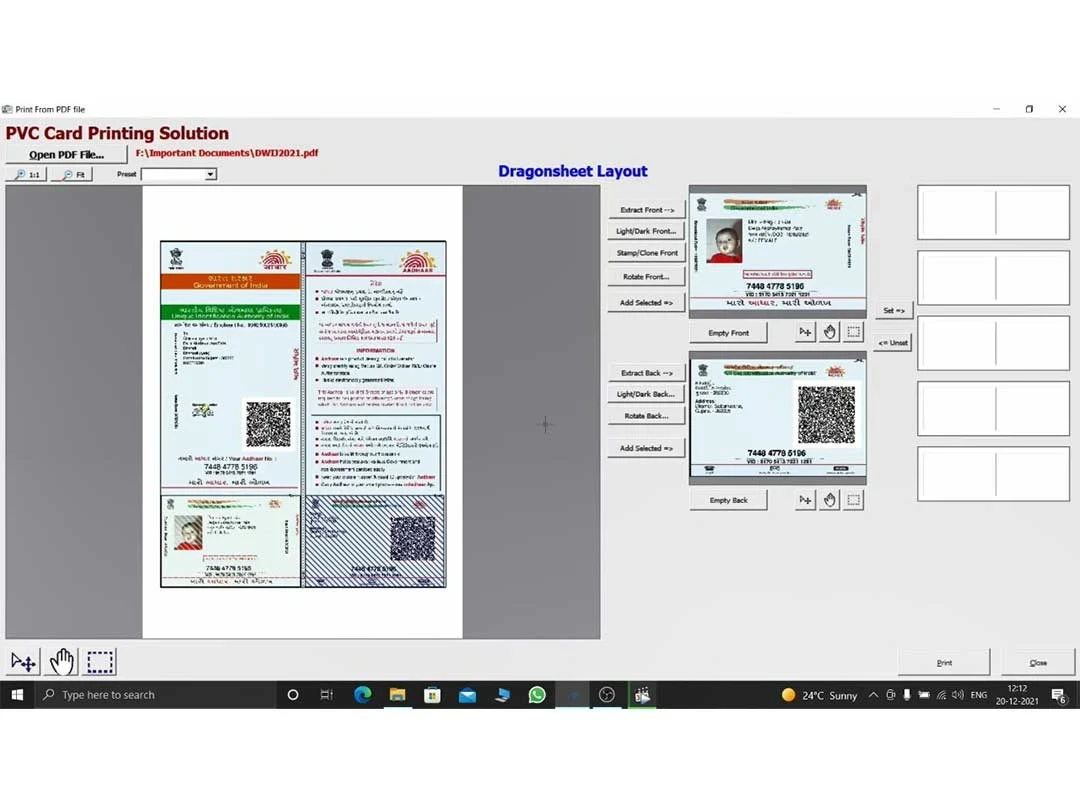This screenshot has height=810, width=1080.
Task: Open WhatsApp from the Windows taskbar
Action: tap(537, 695)
